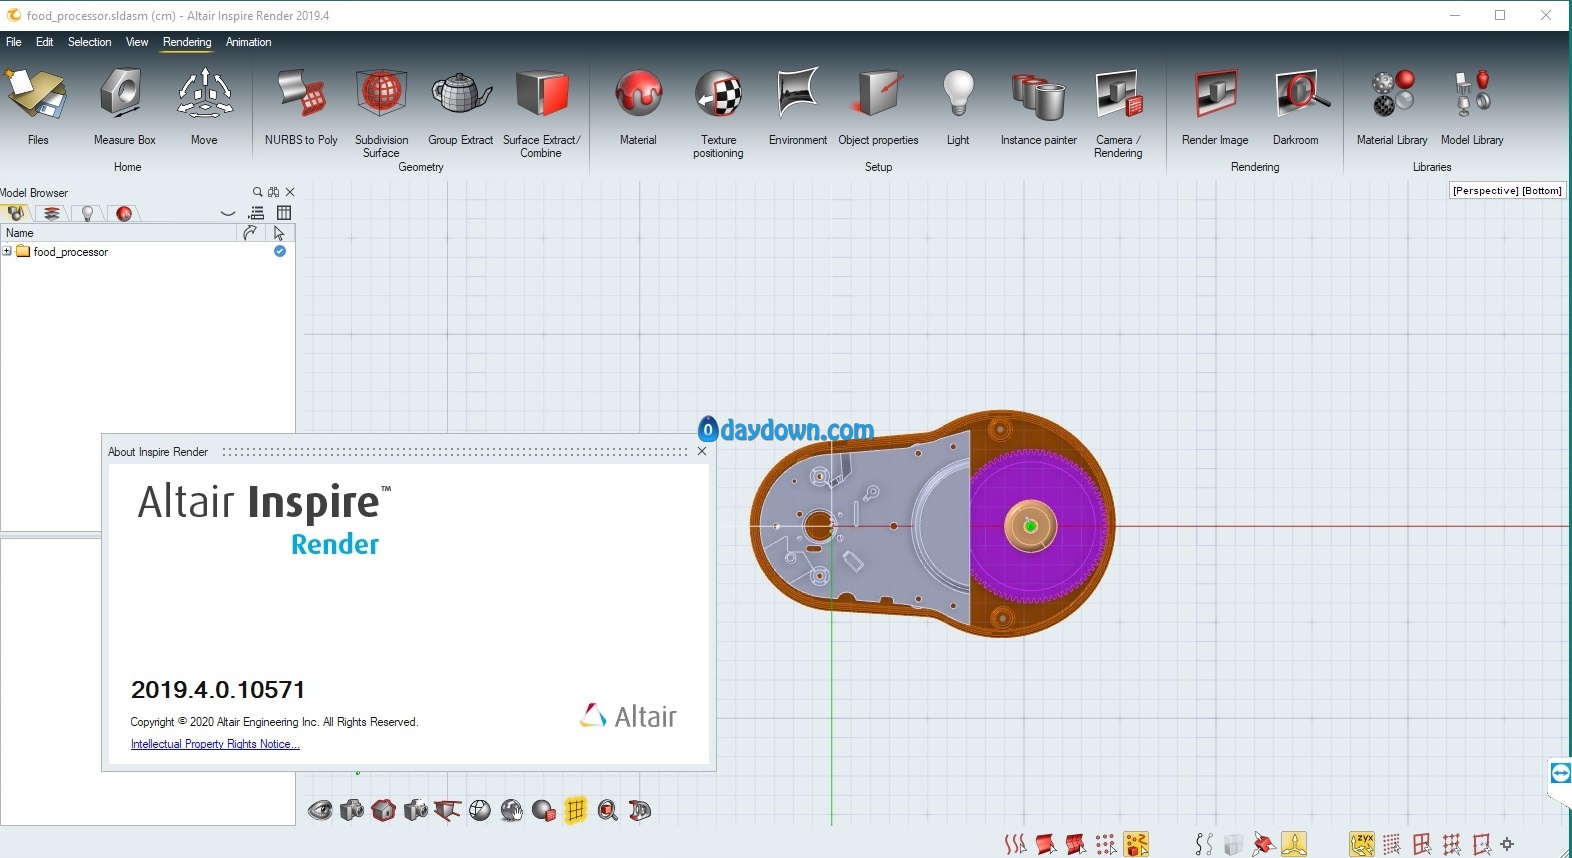The width and height of the screenshot is (1572, 858).
Task: Activate the Move tool
Action: (204, 106)
